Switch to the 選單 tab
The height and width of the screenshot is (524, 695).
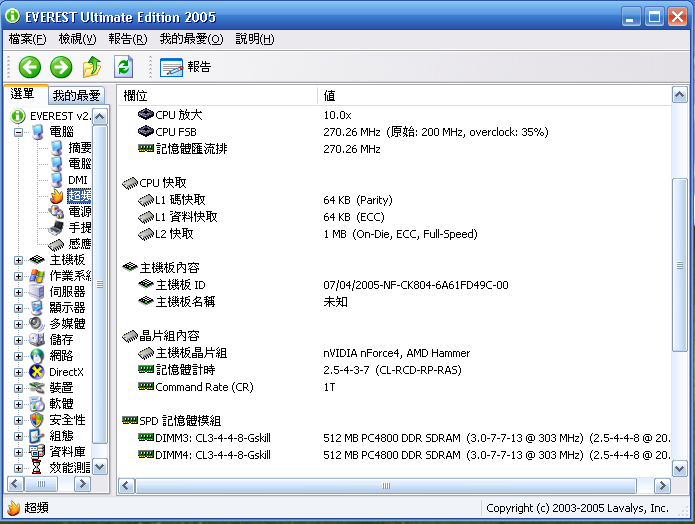point(26,94)
